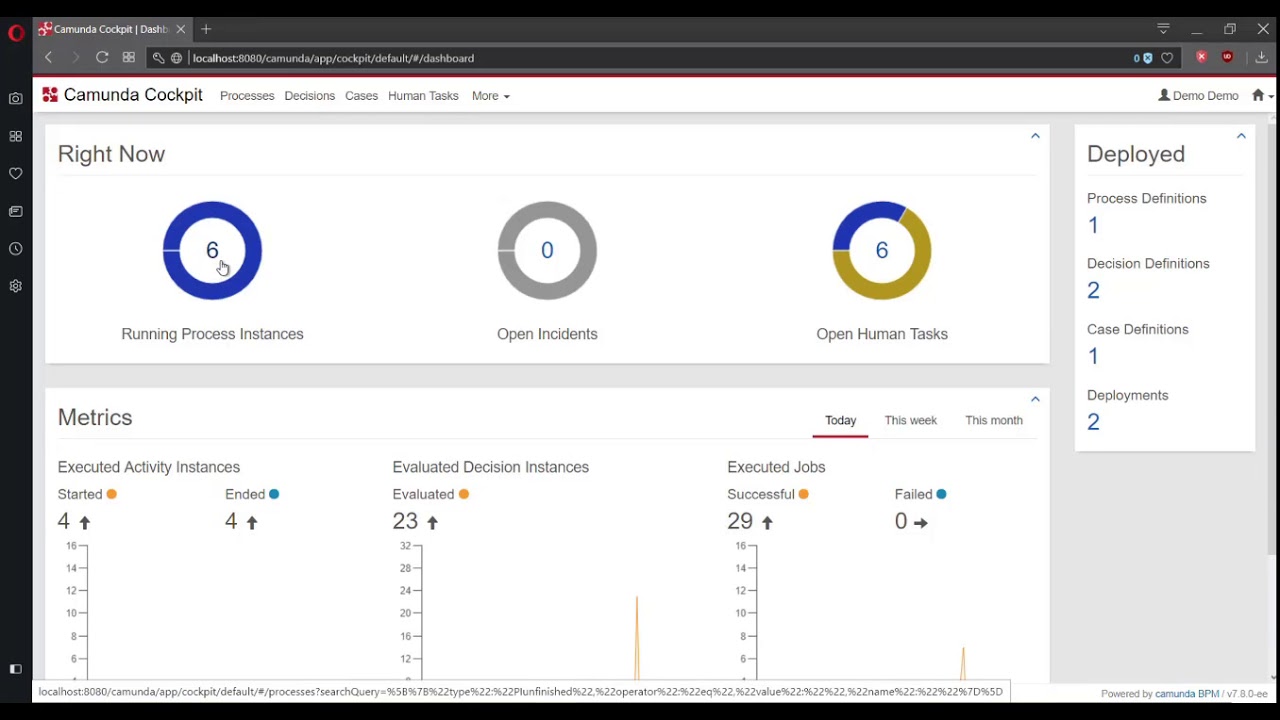Add page to bookmarks heart in address bar

tap(1167, 58)
